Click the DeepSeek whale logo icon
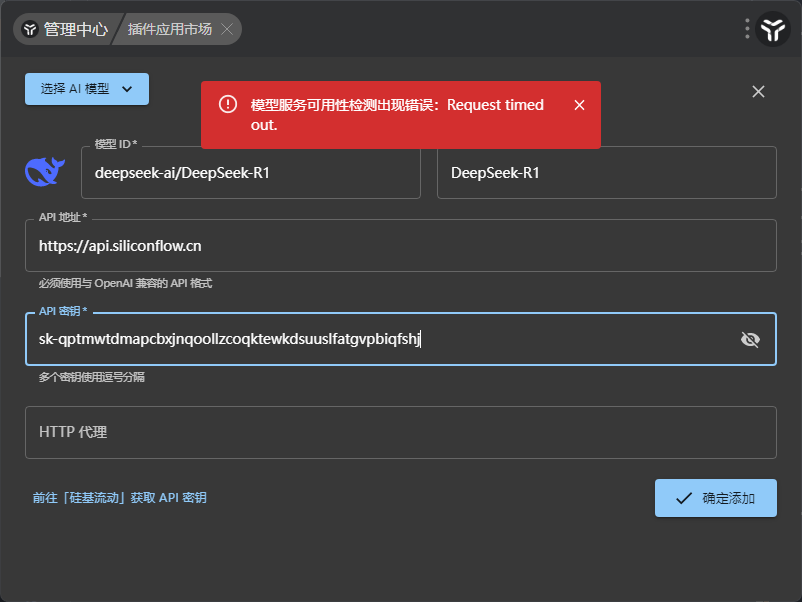 point(45,172)
